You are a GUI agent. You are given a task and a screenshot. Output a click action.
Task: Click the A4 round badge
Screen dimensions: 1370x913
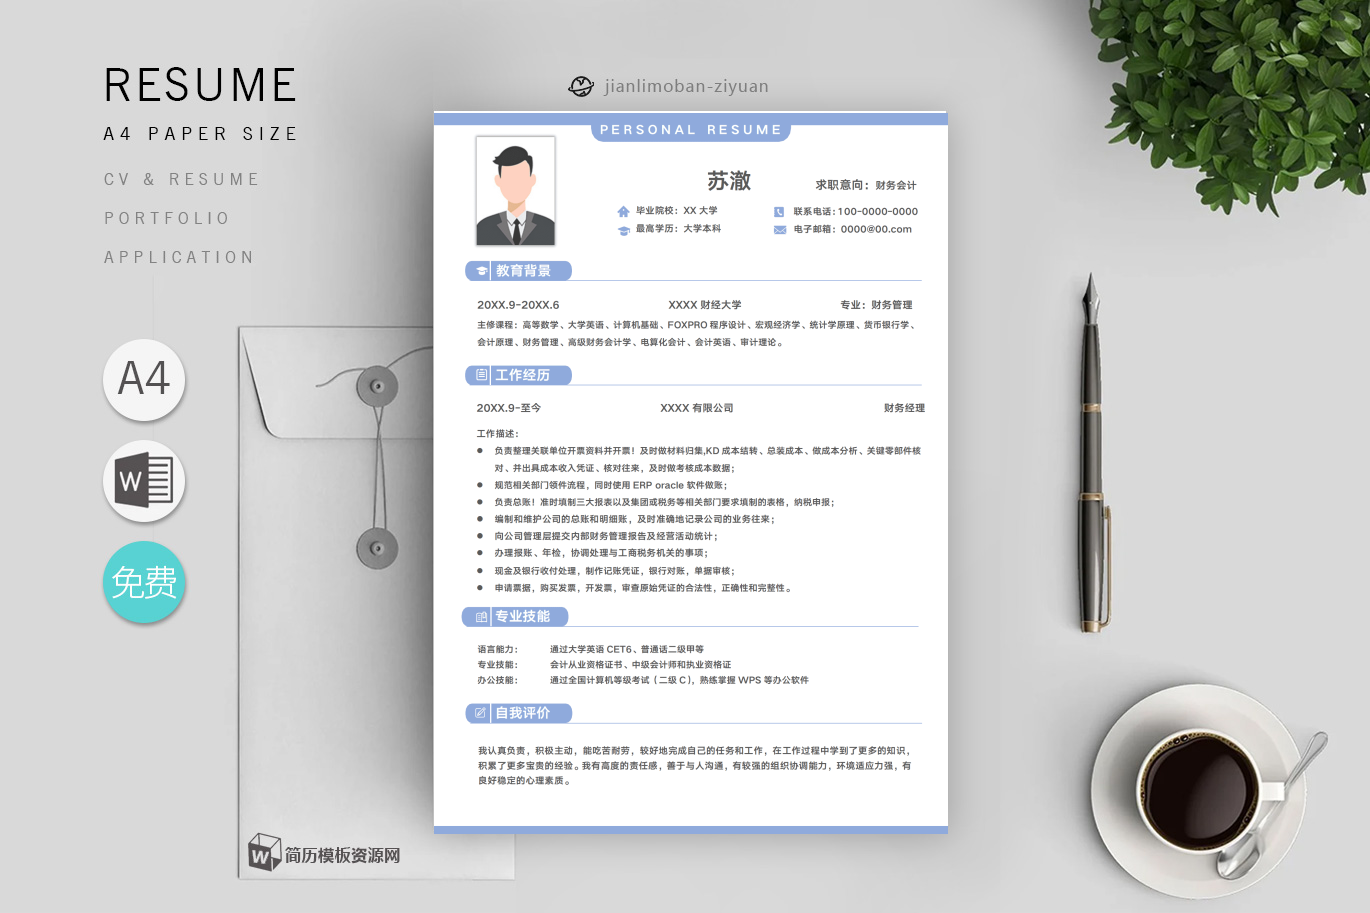point(144,380)
